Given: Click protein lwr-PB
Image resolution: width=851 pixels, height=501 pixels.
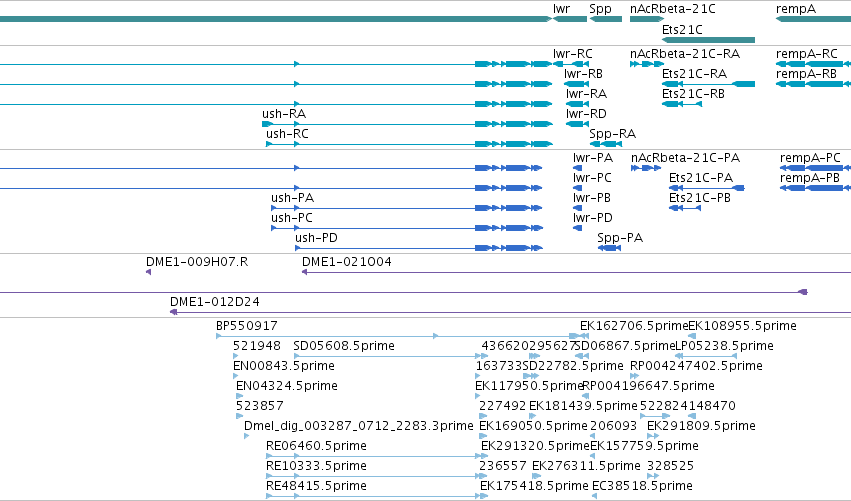Looking at the screenshot, I should pos(592,198).
